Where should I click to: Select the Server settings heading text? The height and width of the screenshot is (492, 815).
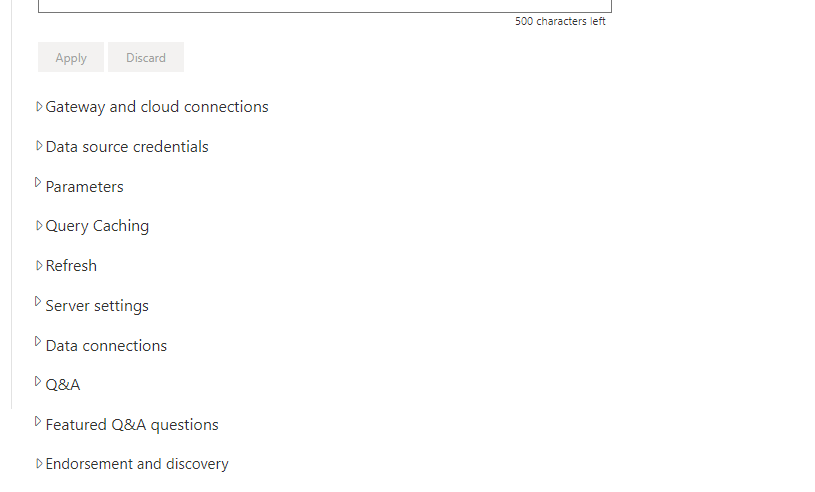point(97,305)
